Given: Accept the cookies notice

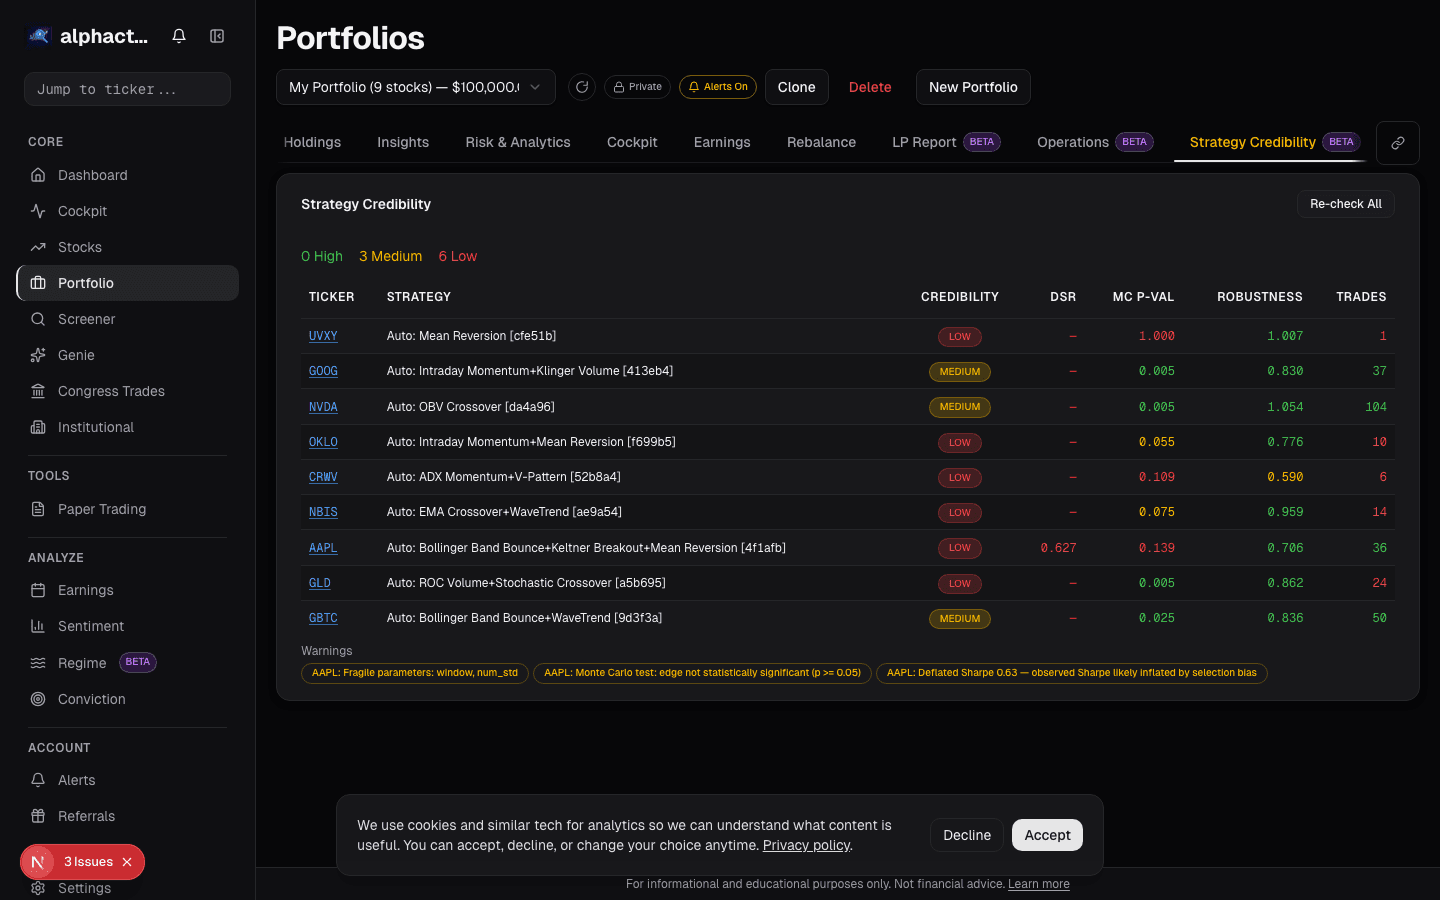Looking at the screenshot, I should click(1047, 835).
